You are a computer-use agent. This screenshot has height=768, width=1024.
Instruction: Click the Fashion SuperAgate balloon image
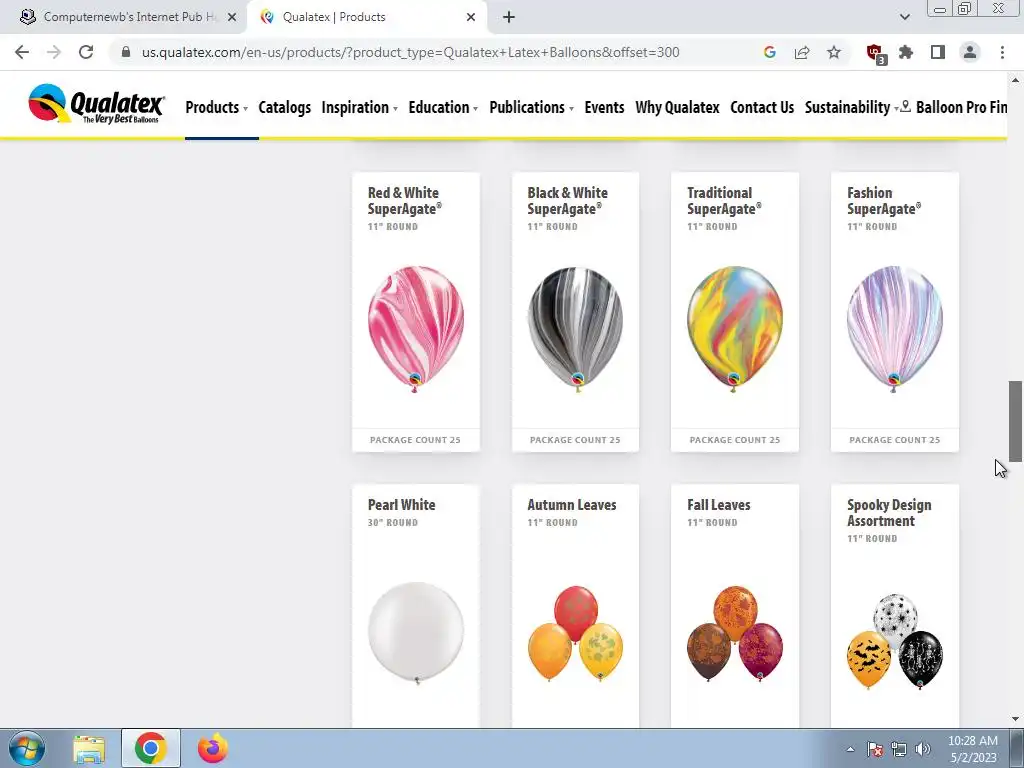click(895, 328)
